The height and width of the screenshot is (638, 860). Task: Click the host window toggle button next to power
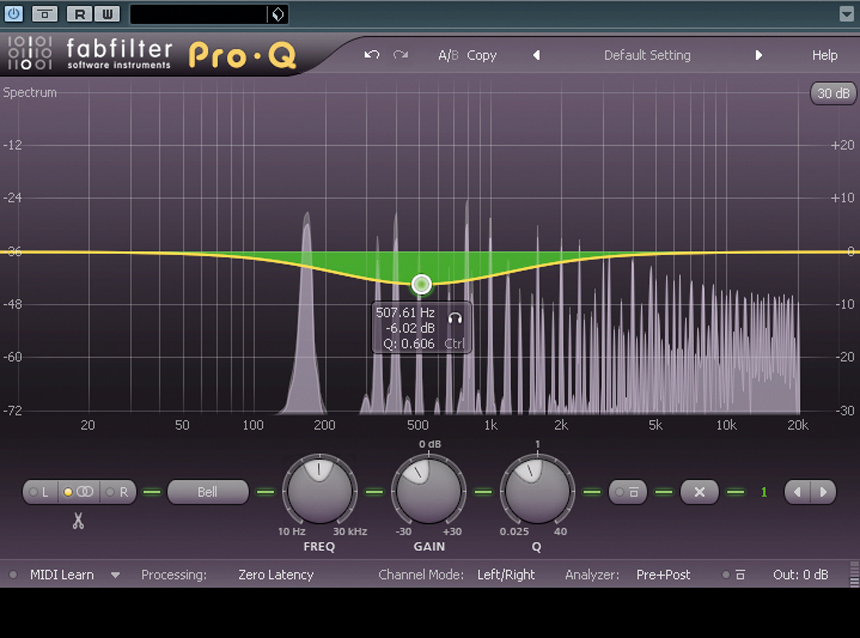pos(44,14)
